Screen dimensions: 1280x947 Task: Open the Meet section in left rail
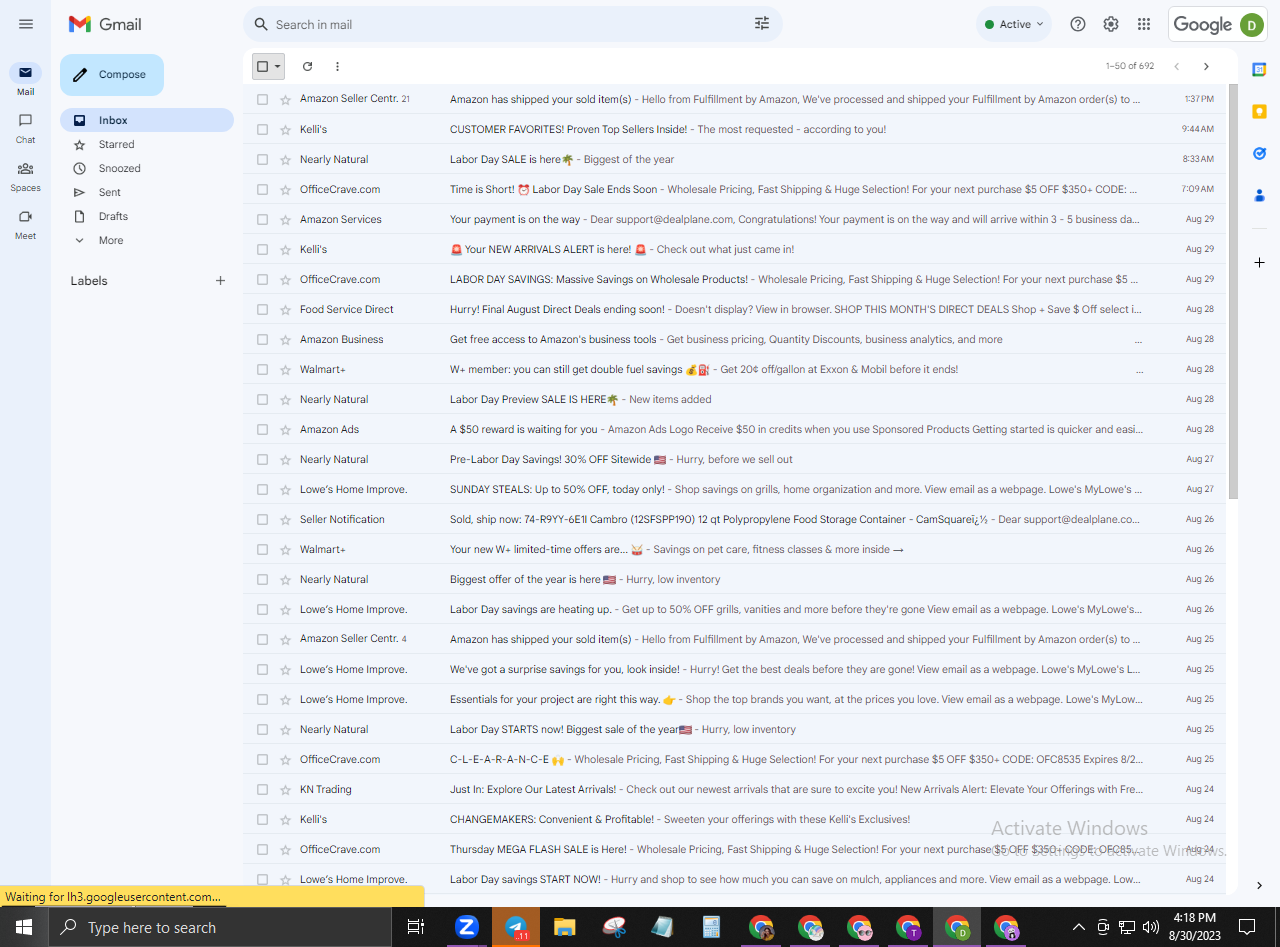(x=26, y=223)
